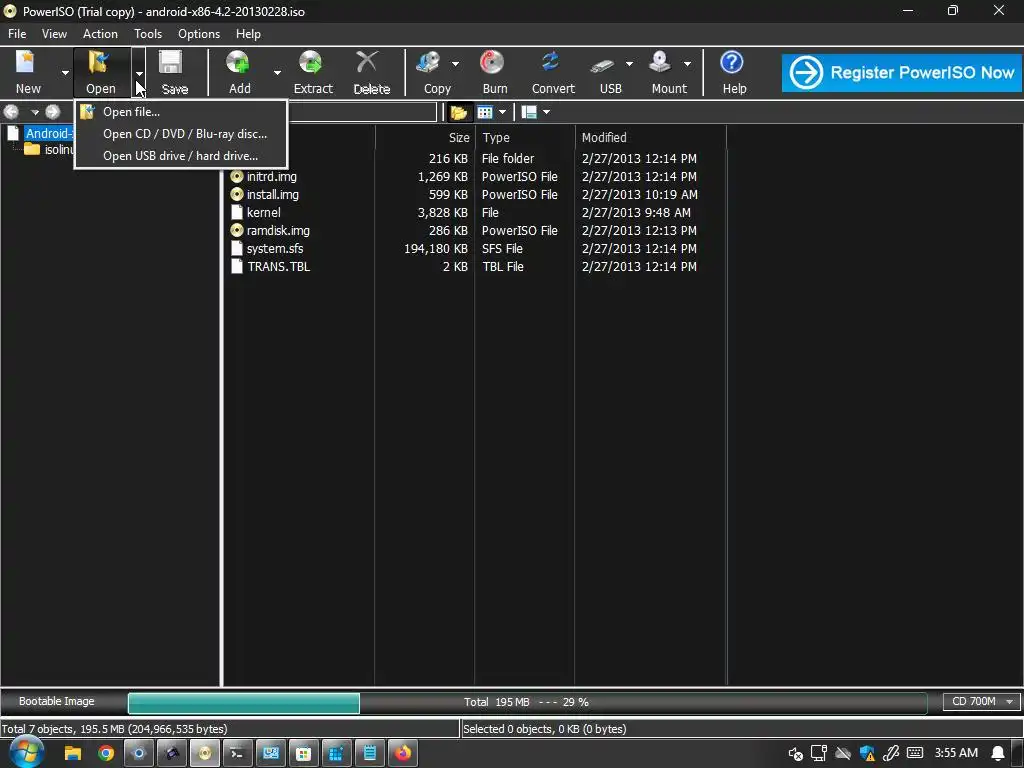Click the muted volume tray icon

(795, 754)
